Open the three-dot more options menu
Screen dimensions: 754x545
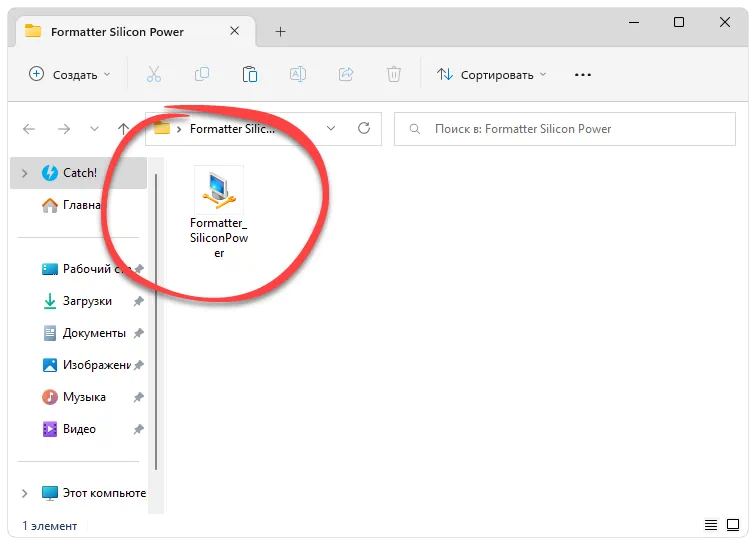(582, 75)
